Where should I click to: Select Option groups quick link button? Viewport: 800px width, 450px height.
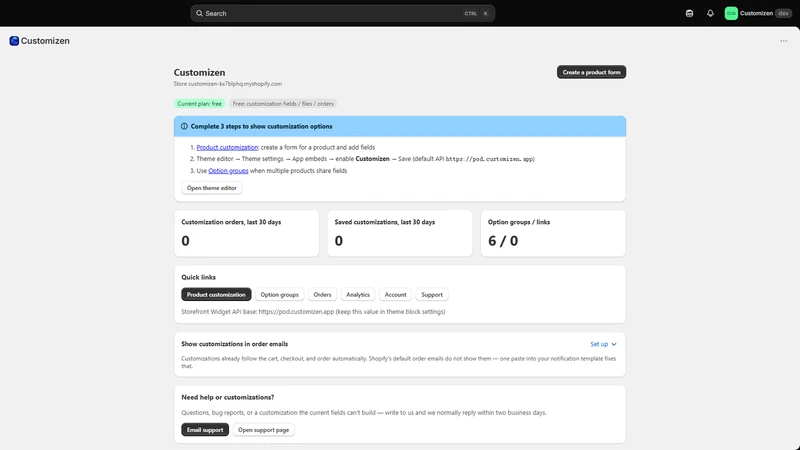pyautogui.click(x=280, y=294)
